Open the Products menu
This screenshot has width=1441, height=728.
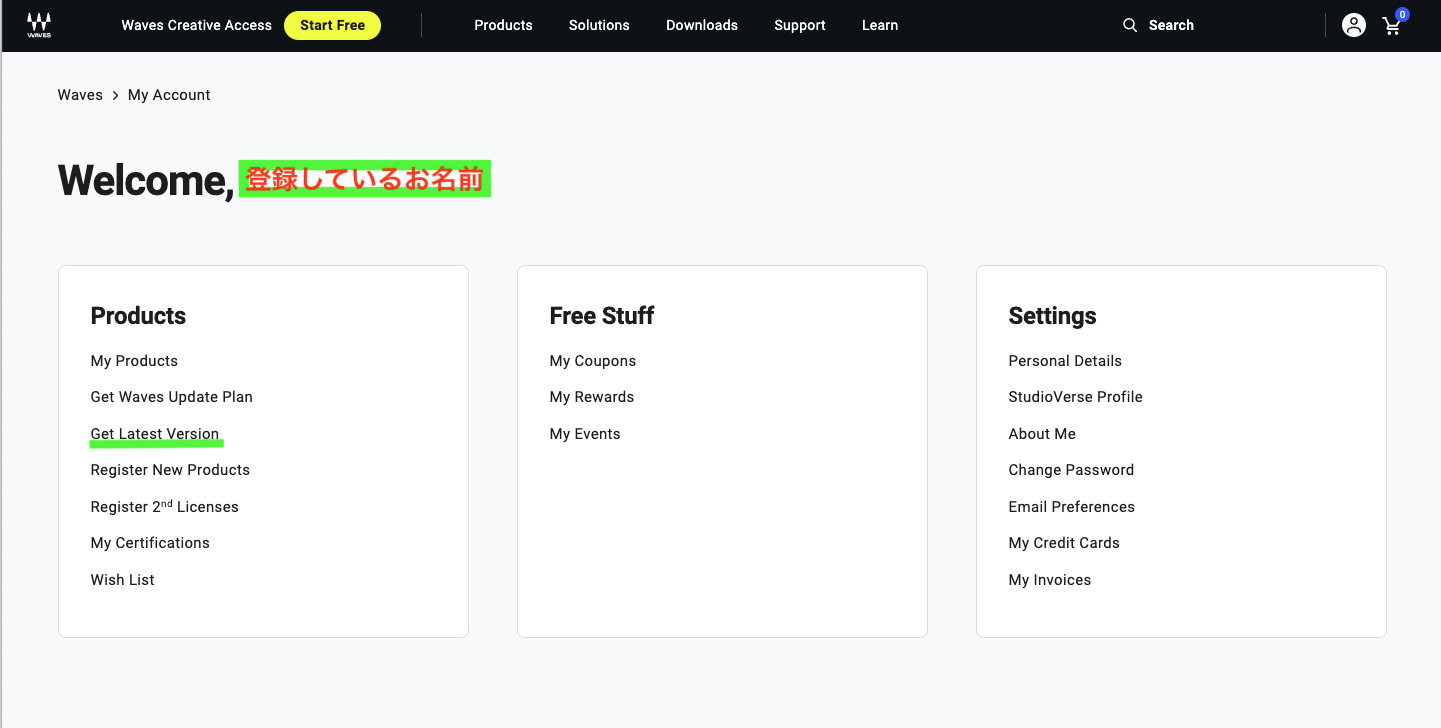click(x=503, y=25)
